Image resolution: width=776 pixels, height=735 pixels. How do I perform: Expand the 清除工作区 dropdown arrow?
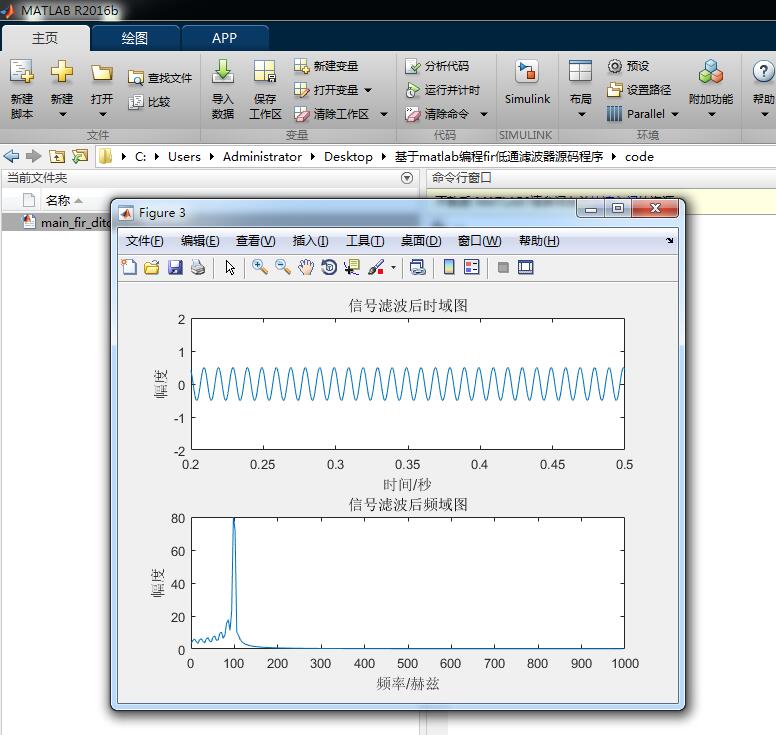click(x=384, y=114)
